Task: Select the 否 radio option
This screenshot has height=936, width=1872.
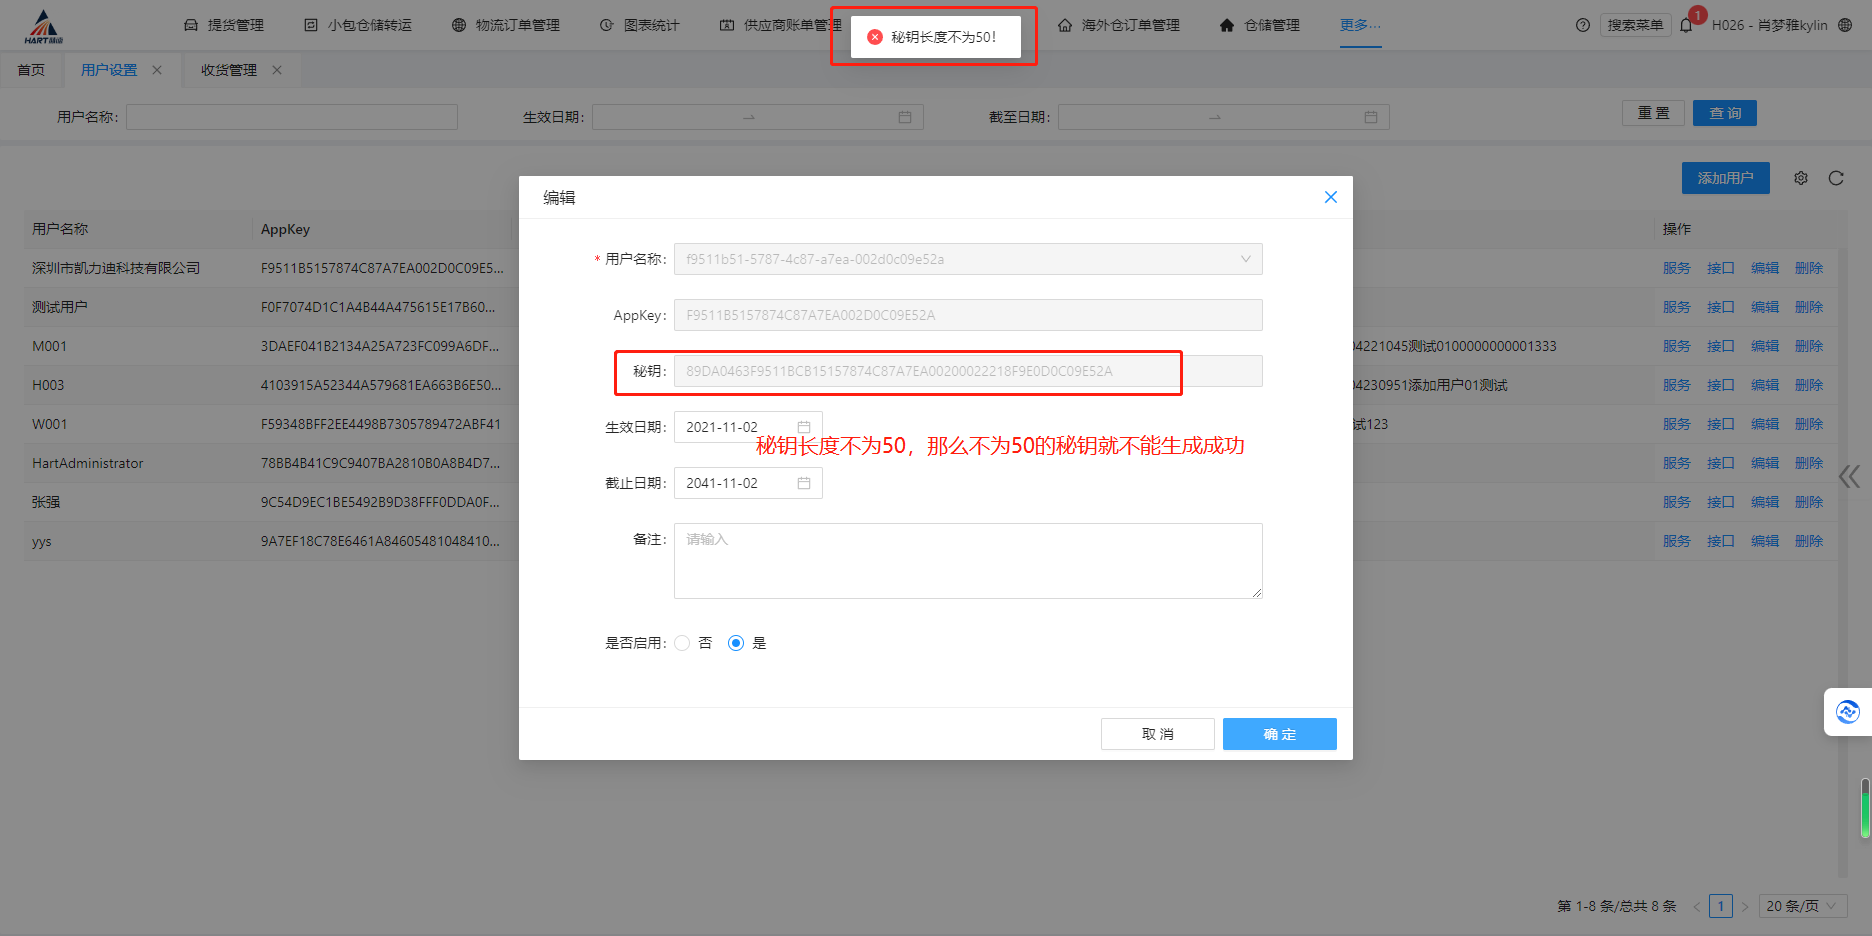Action: 683,643
